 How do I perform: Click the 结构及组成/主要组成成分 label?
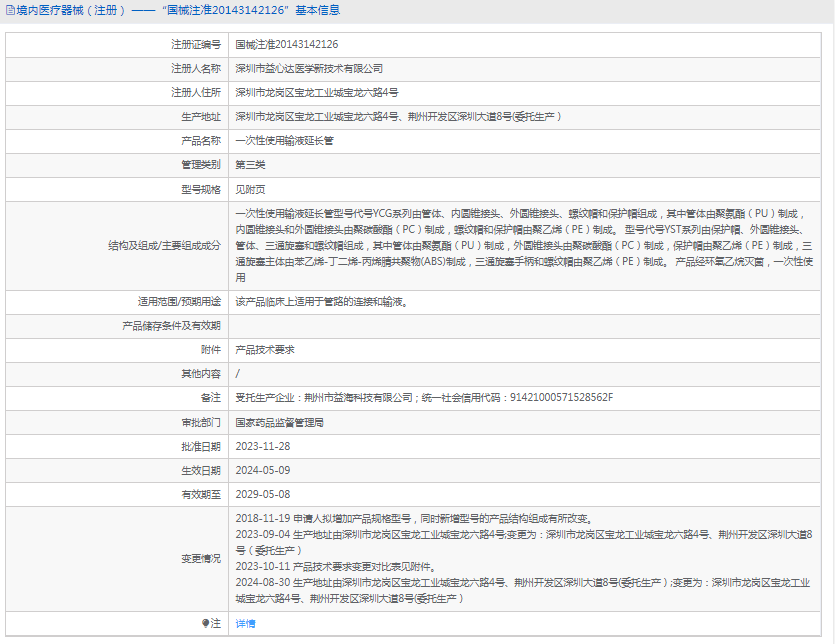tap(164, 246)
